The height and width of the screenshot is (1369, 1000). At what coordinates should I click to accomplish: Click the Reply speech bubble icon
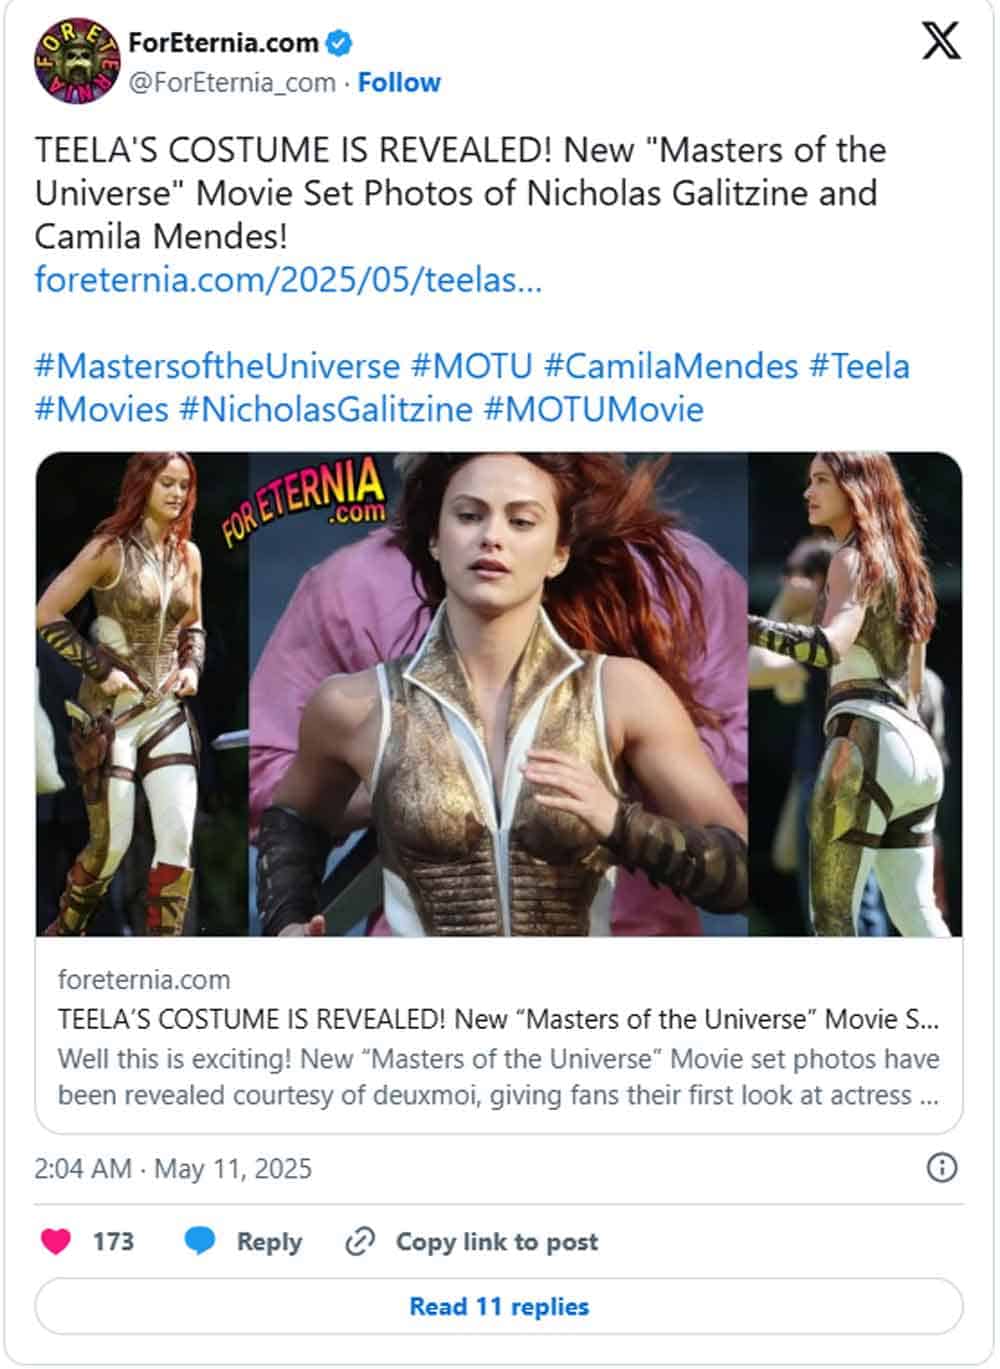click(x=200, y=1241)
